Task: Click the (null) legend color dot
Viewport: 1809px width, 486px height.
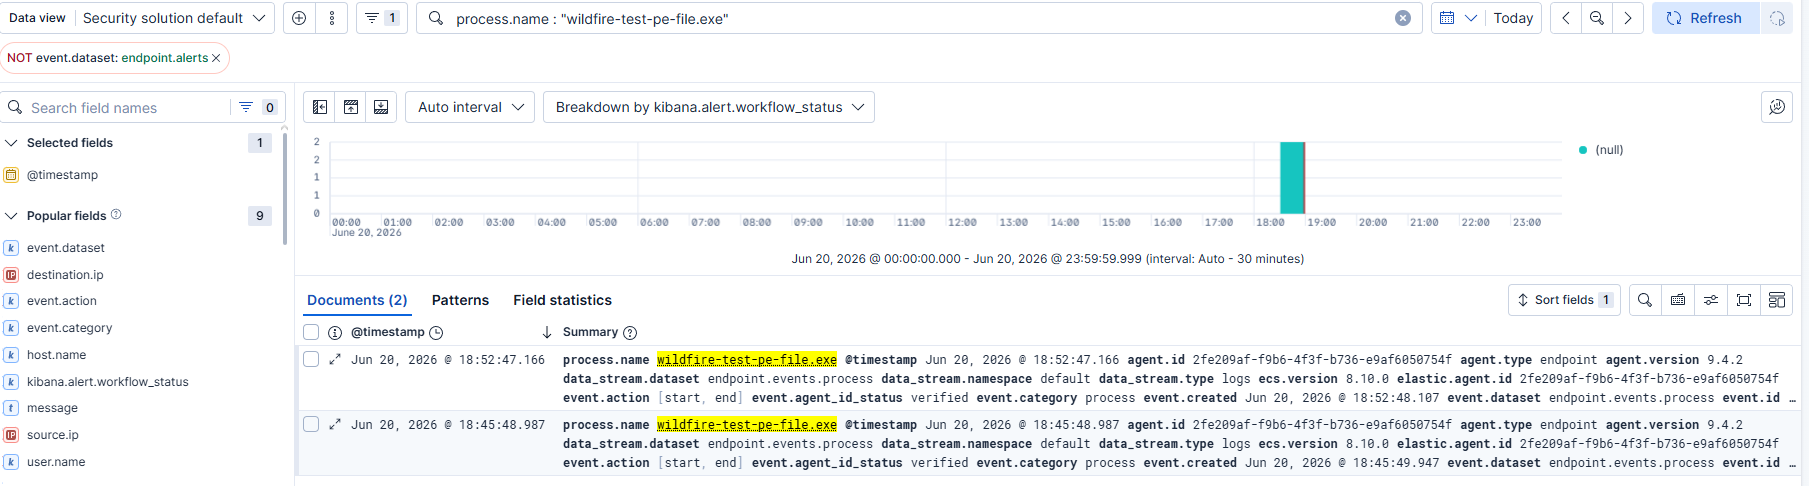Action: 1583,150
